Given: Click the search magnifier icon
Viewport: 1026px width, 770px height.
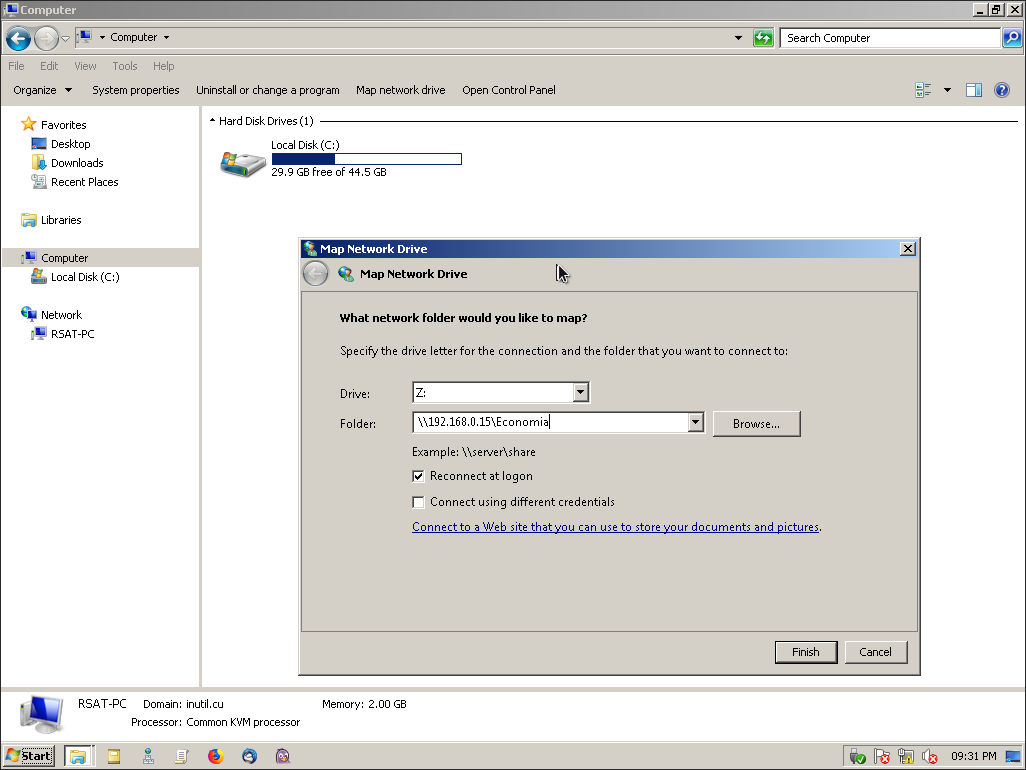Looking at the screenshot, I should 1012,38.
